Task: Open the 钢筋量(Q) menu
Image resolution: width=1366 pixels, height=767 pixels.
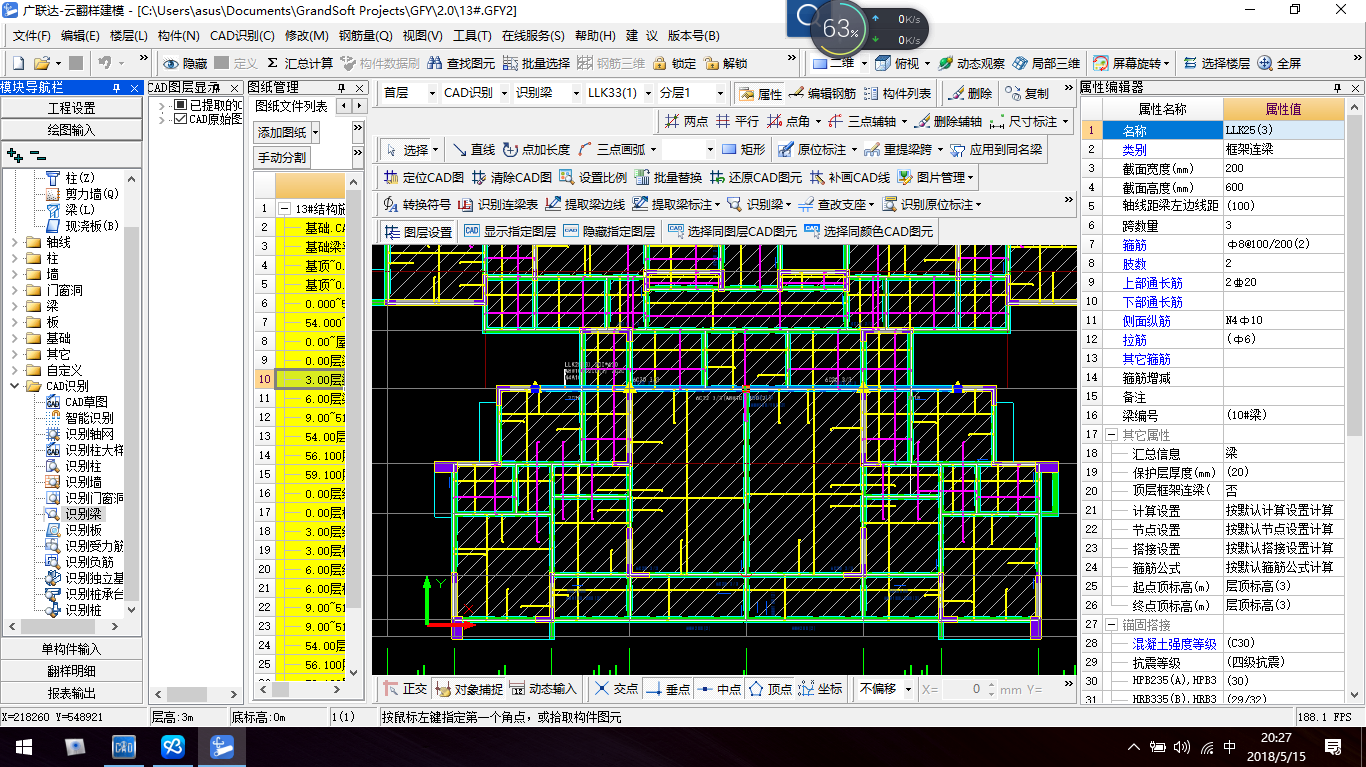Action: pos(365,36)
